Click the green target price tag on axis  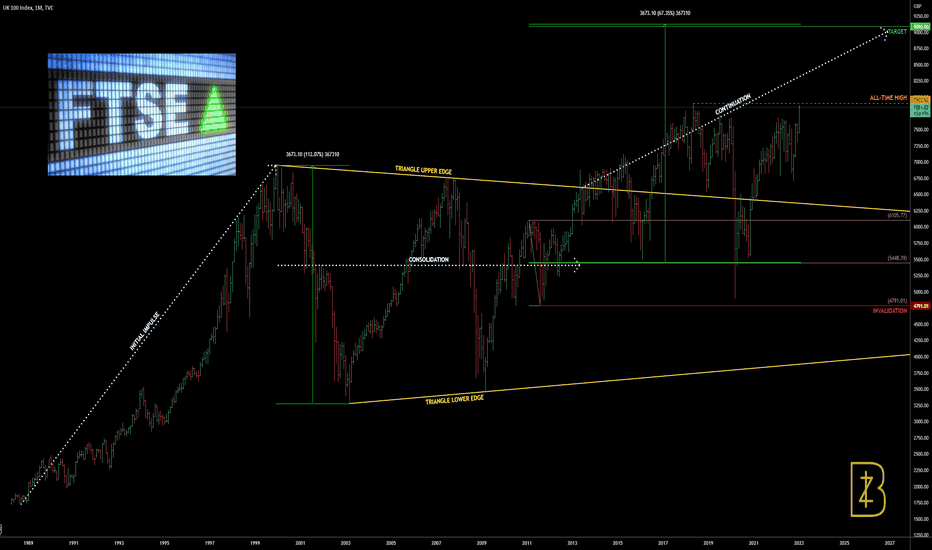tap(920, 27)
